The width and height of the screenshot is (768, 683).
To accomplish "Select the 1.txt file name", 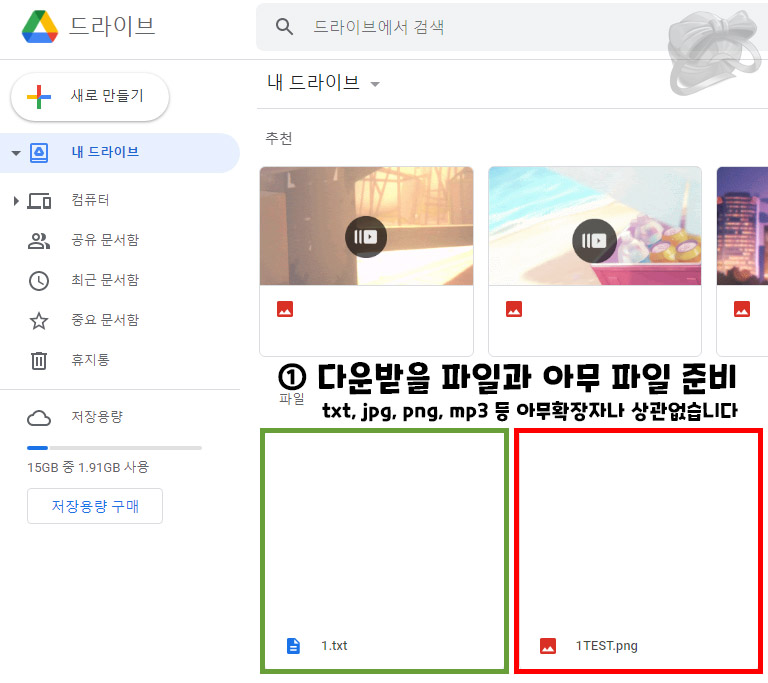I will click(x=334, y=646).
